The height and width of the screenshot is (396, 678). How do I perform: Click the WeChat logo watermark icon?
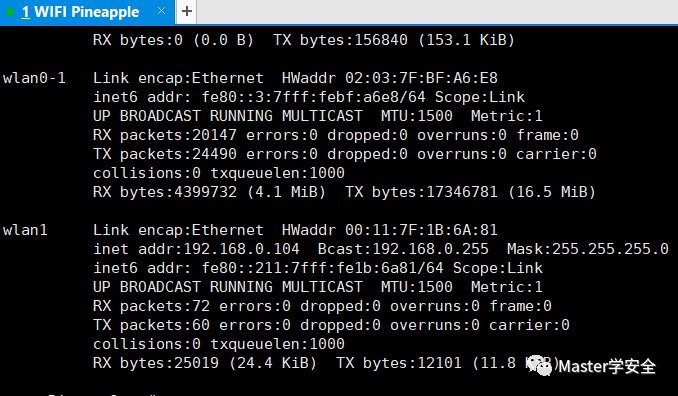(x=539, y=365)
